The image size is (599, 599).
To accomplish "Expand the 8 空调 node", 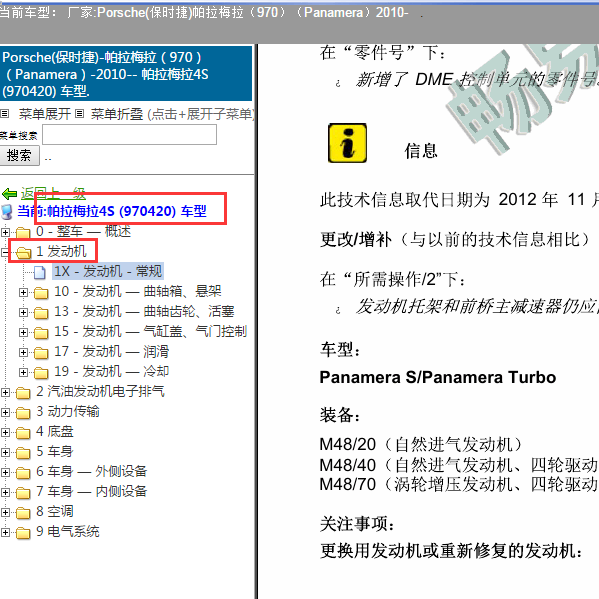I will pyautogui.click(x=5, y=512).
